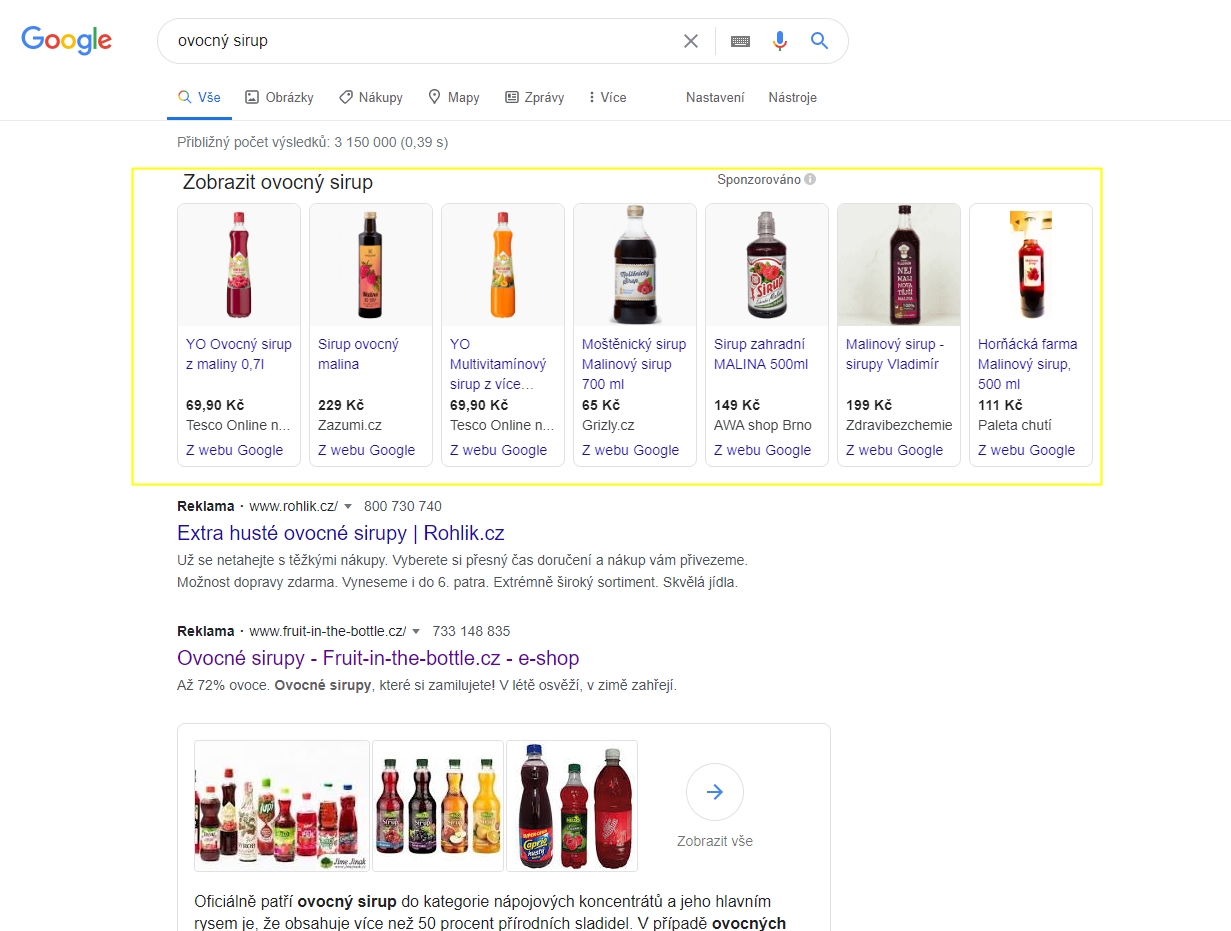
Task: Submit search with magnifier icon
Action: [820, 41]
